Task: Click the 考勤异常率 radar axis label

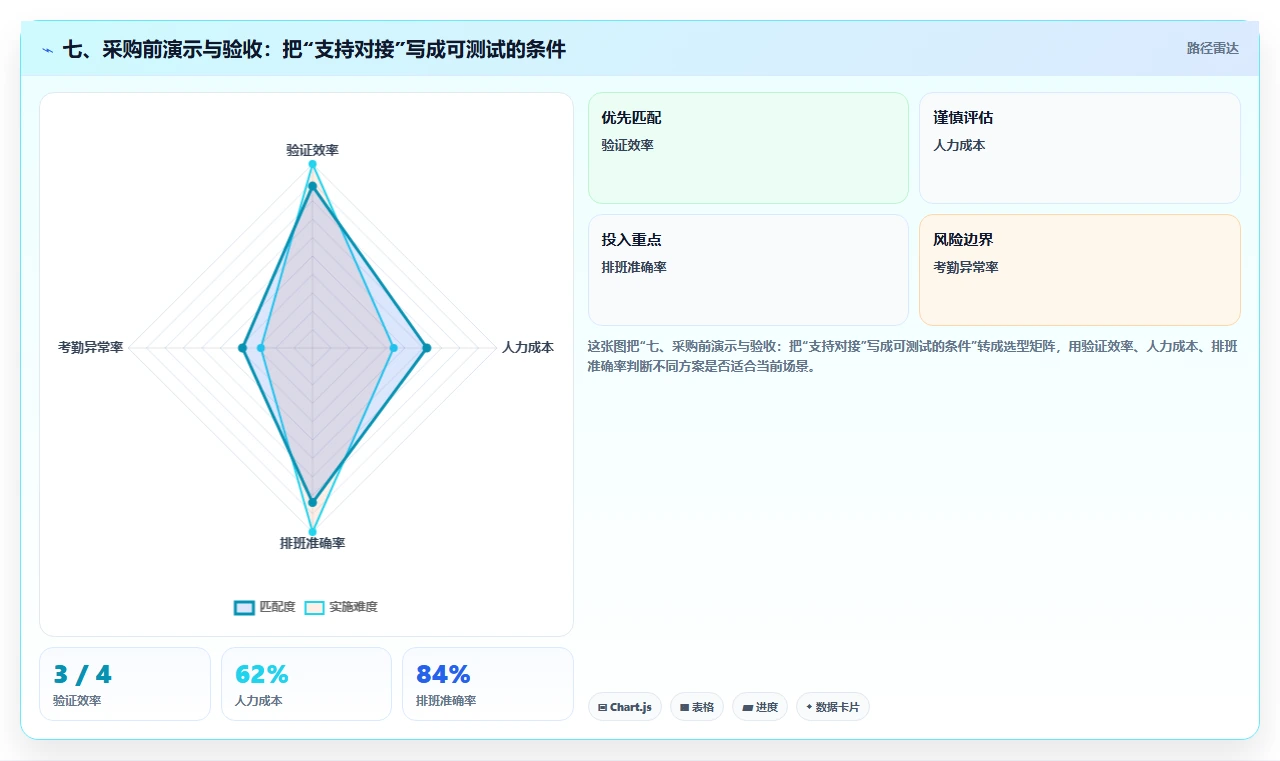Action: click(x=90, y=348)
